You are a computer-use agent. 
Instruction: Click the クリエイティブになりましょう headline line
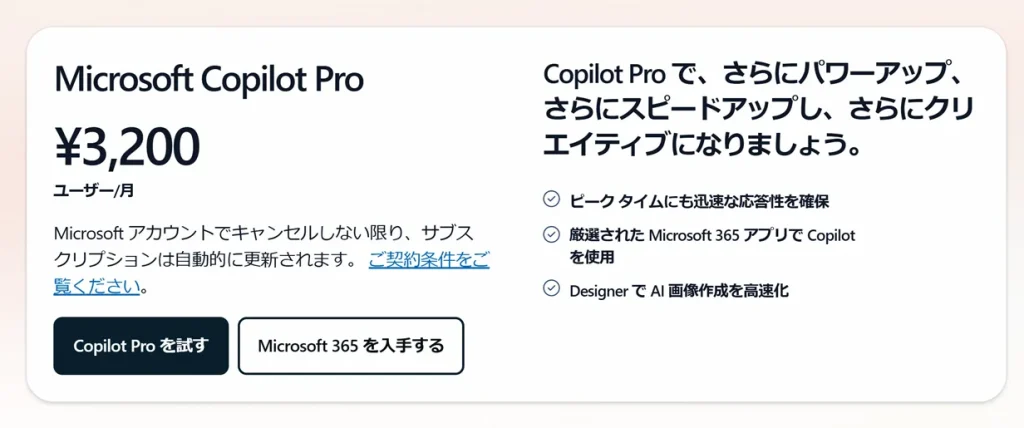pyautogui.click(x=700, y=143)
